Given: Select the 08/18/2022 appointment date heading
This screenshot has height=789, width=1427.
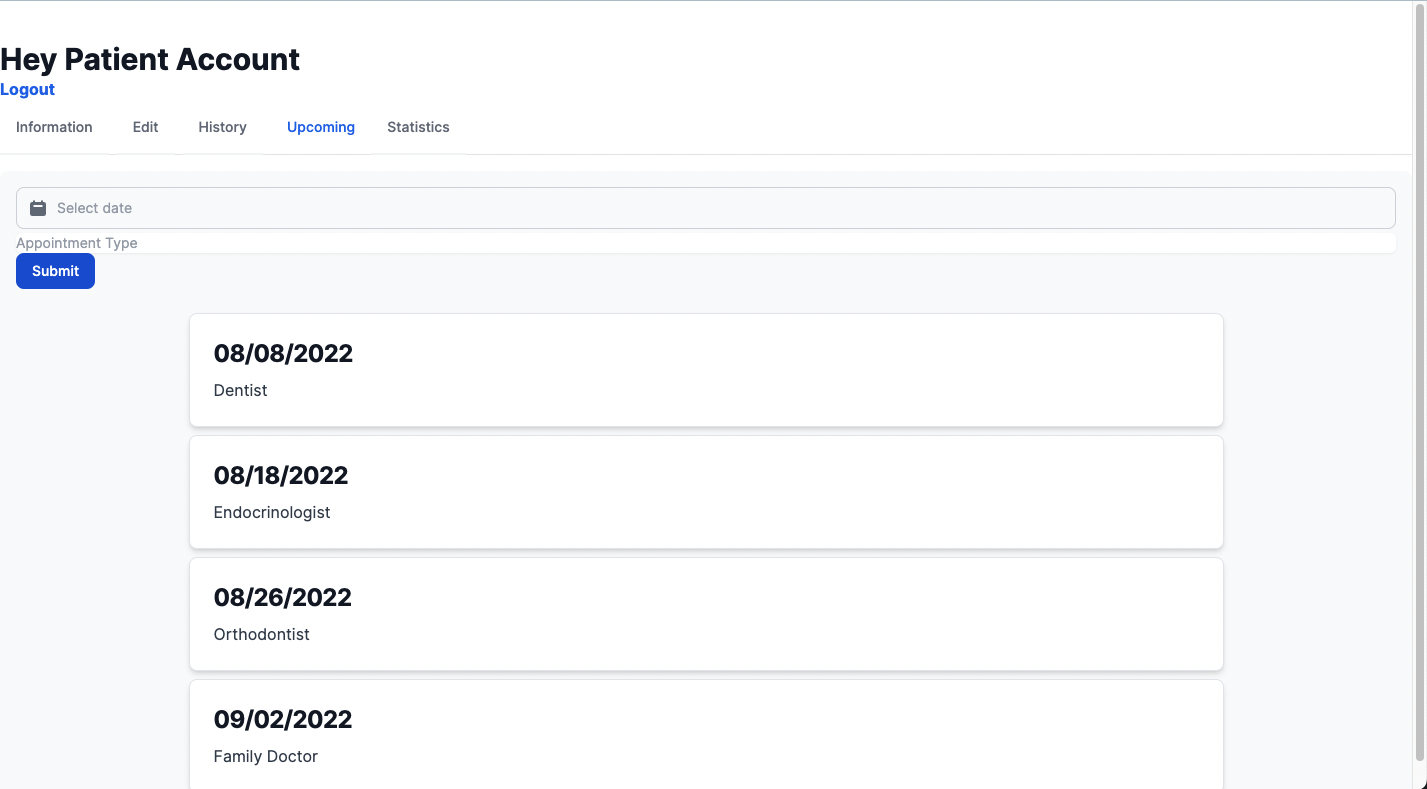Looking at the screenshot, I should tap(281, 475).
